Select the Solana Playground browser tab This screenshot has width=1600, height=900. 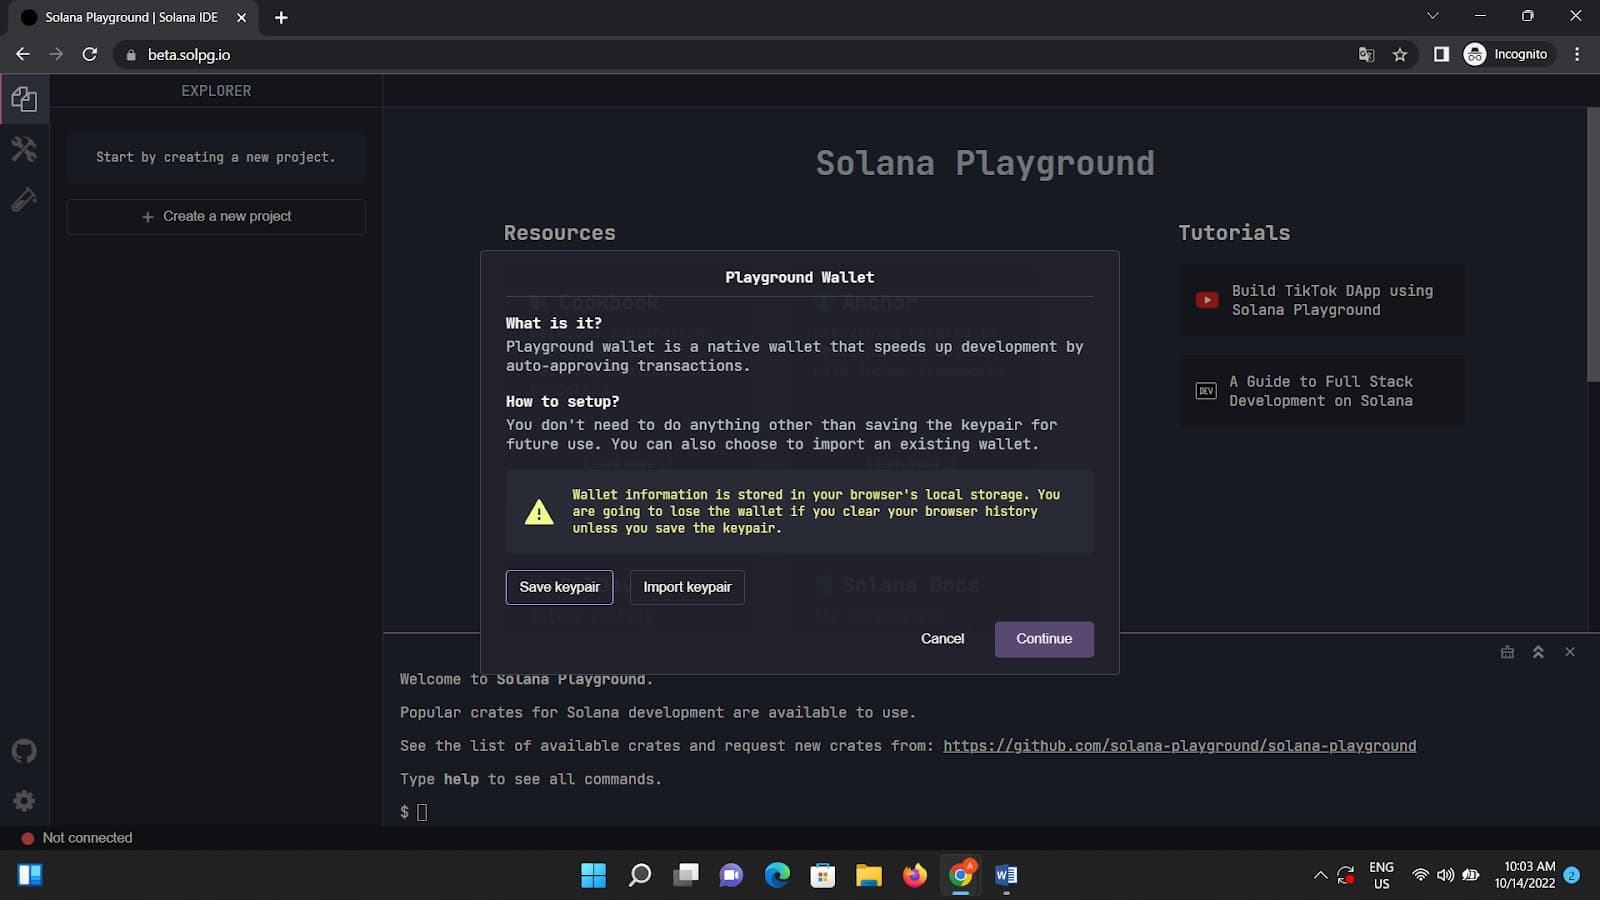130,17
